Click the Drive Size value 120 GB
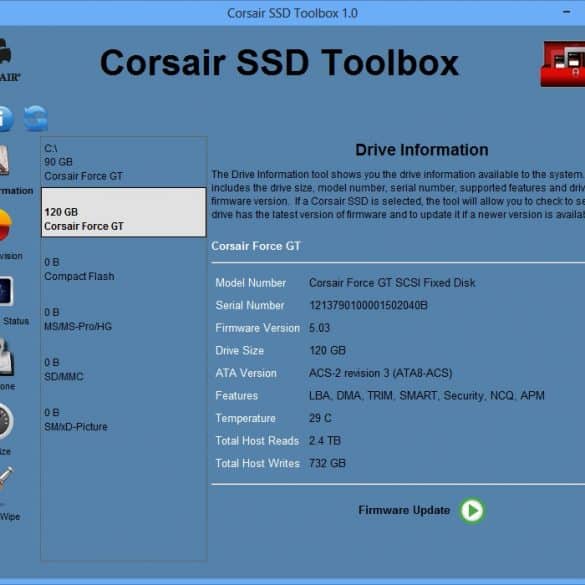Viewport: 585px width, 585px height. tap(327, 351)
